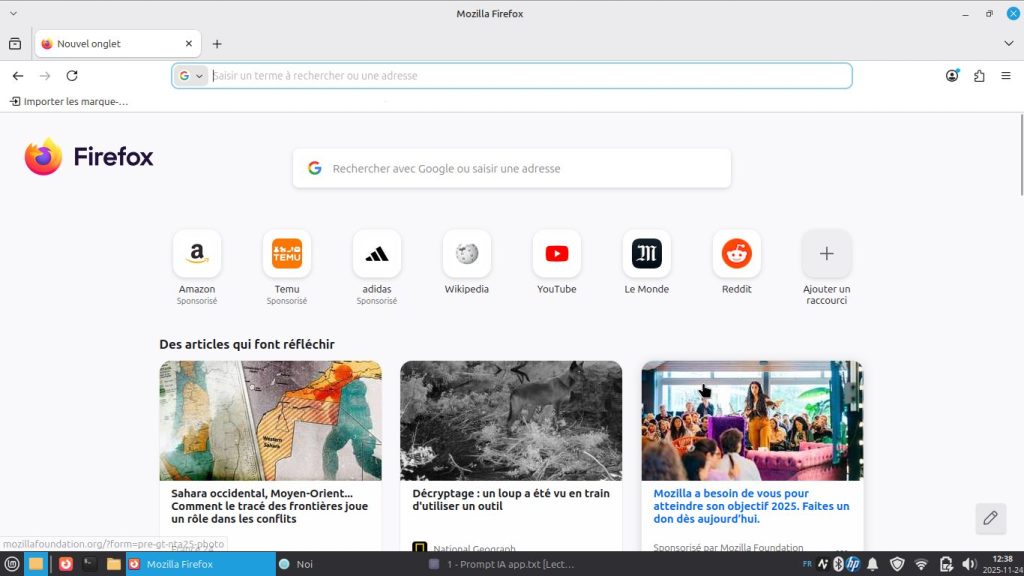Open the Le Monde shortcut
This screenshot has height=576, width=1024.
point(647,254)
